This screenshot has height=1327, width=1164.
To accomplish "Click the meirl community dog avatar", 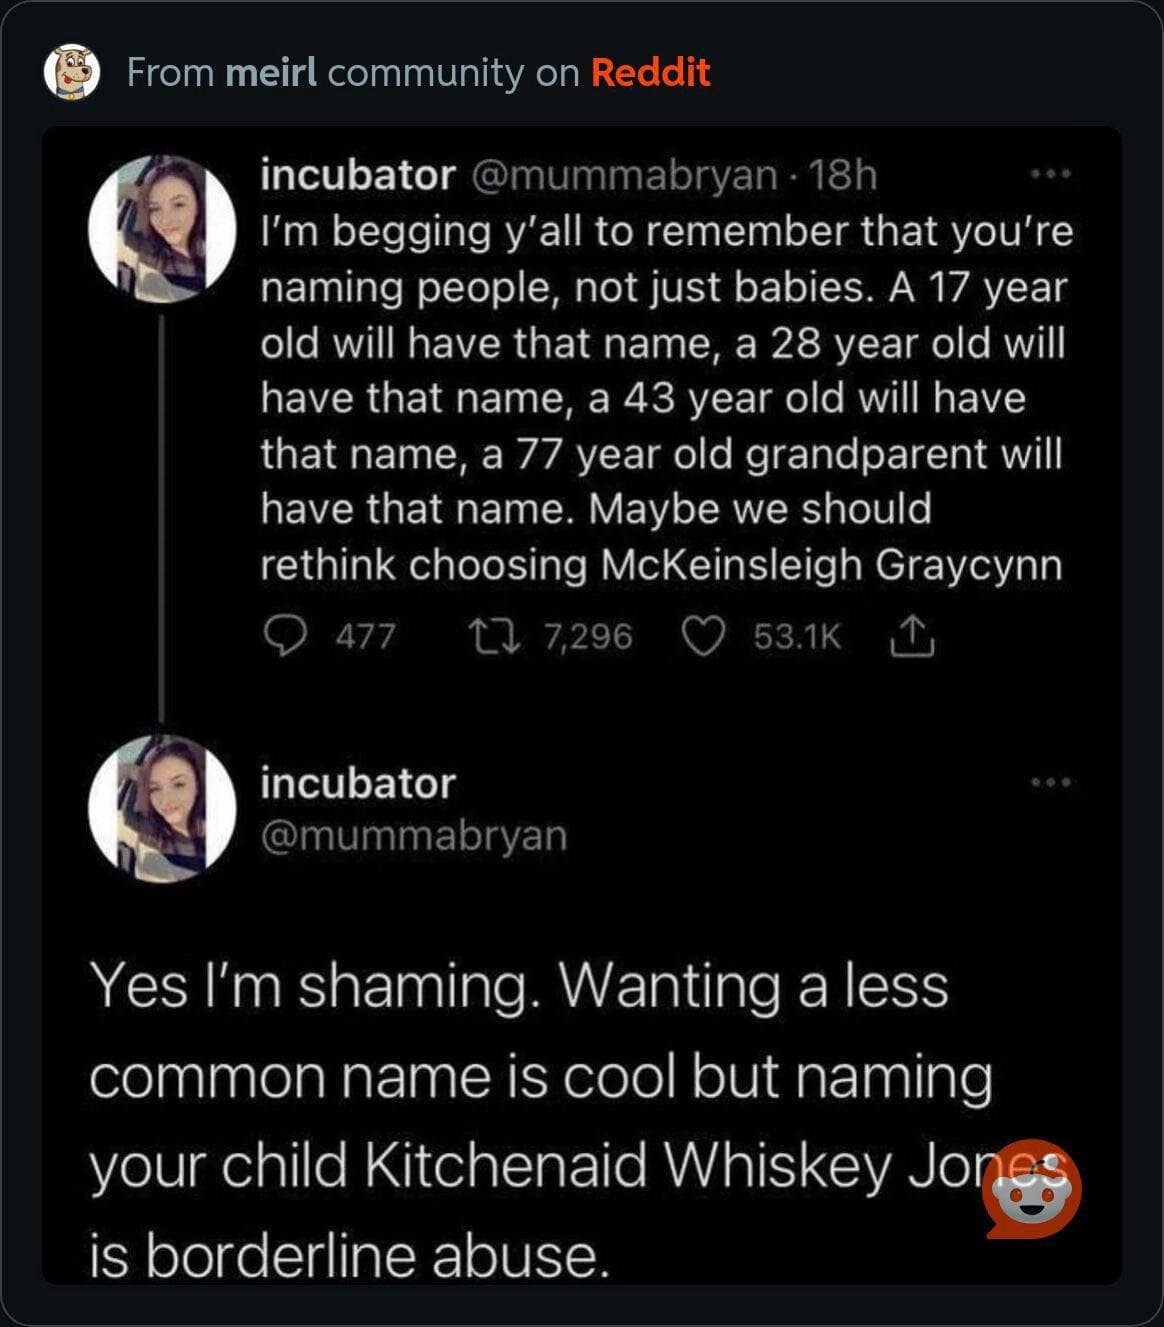I will [x=72, y=72].
